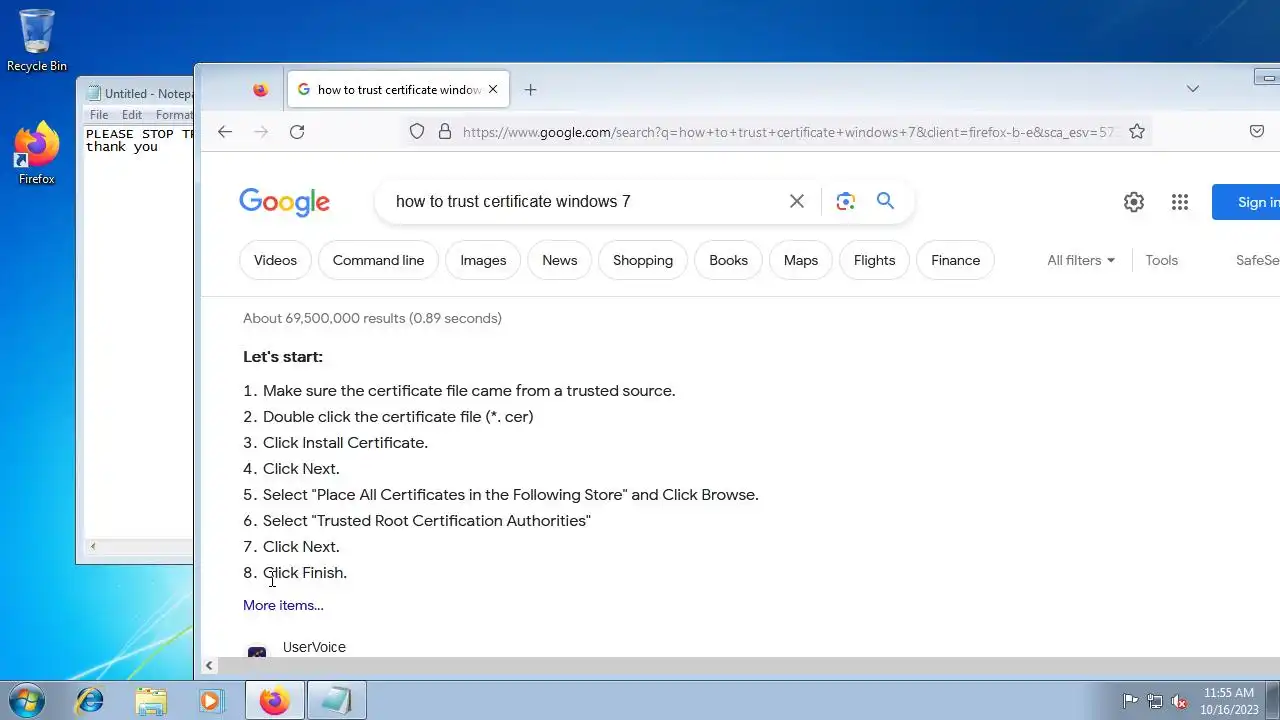Open the list all tabs chevron
Screen dimensions: 1280x720
coord(1192,89)
